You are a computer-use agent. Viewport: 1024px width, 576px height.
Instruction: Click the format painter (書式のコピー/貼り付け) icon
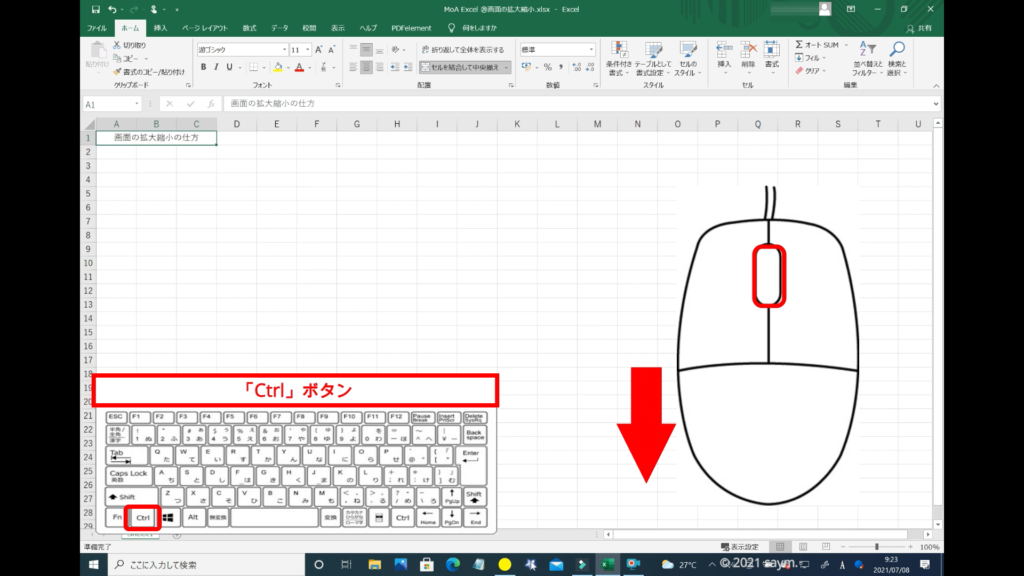(x=117, y=72)
